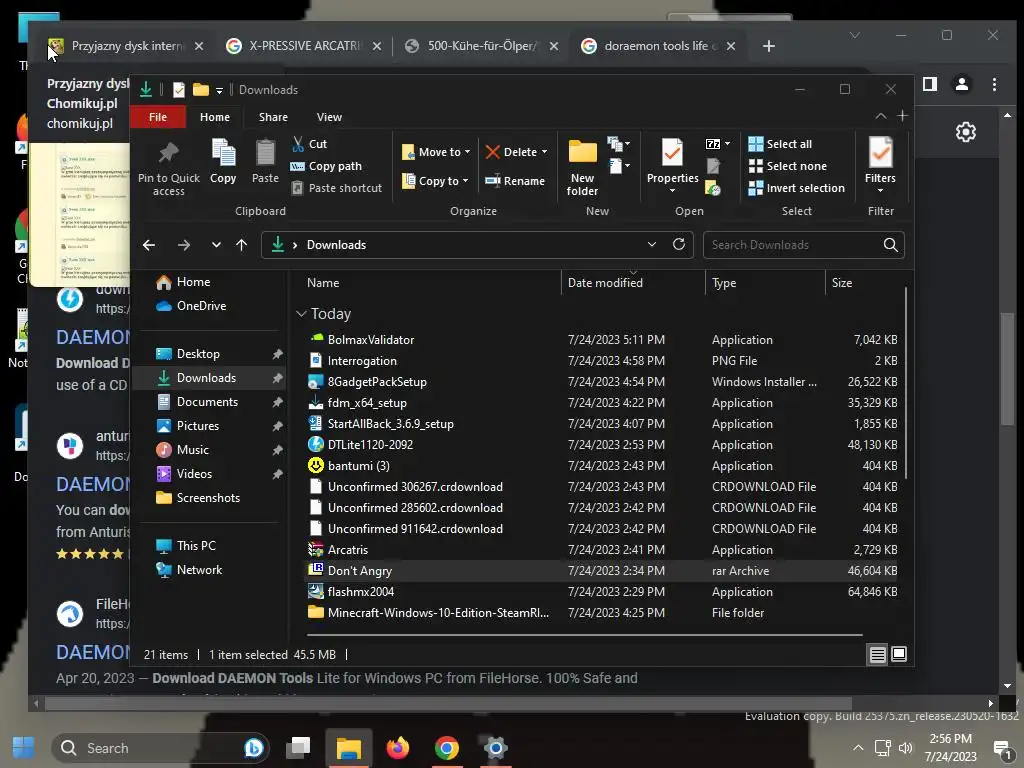Sort by Size column header

(x=865, y=283)
